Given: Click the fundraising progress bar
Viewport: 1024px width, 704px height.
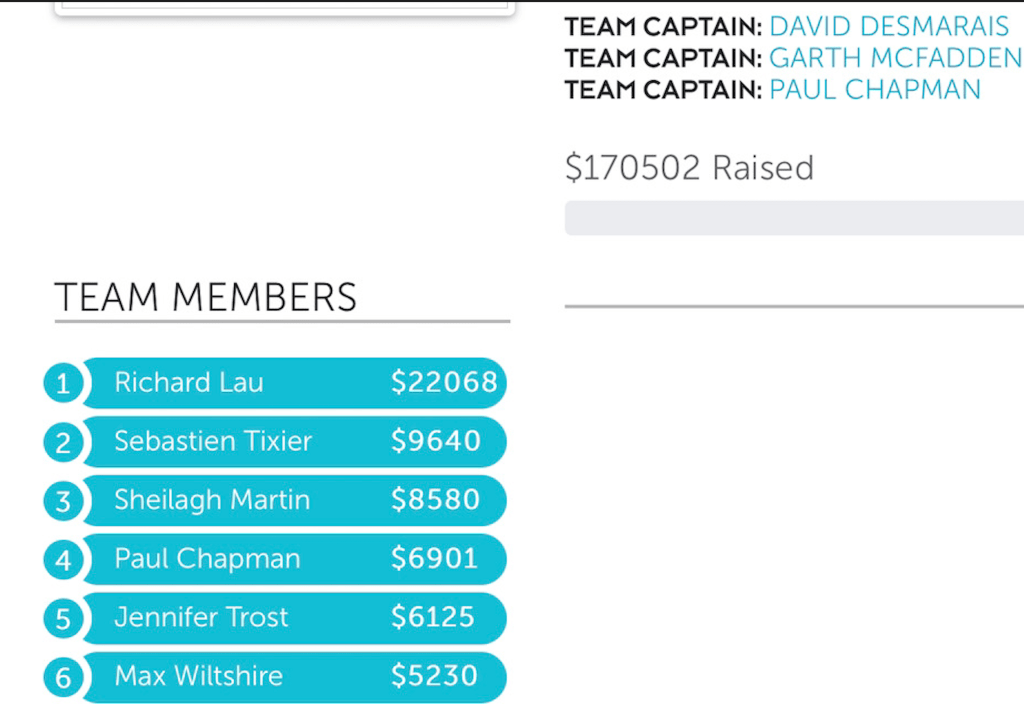Looking at the screenshot, I should tap(794, 218).
